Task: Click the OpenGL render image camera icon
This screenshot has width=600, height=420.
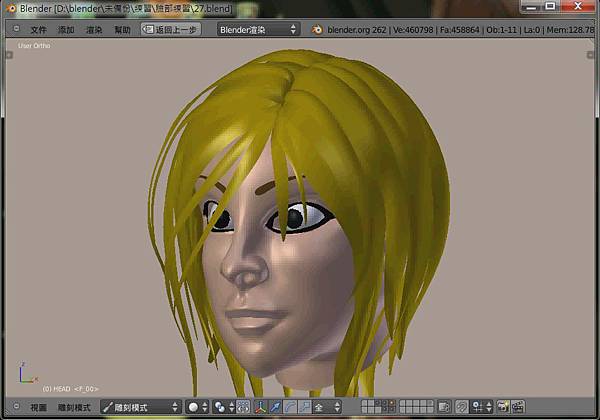Action: pyautogui.click(x=503, y=407)
